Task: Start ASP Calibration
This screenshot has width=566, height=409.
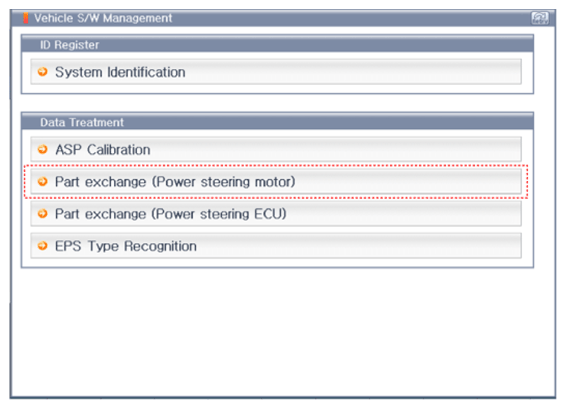Action: click(x=276, y=149)
